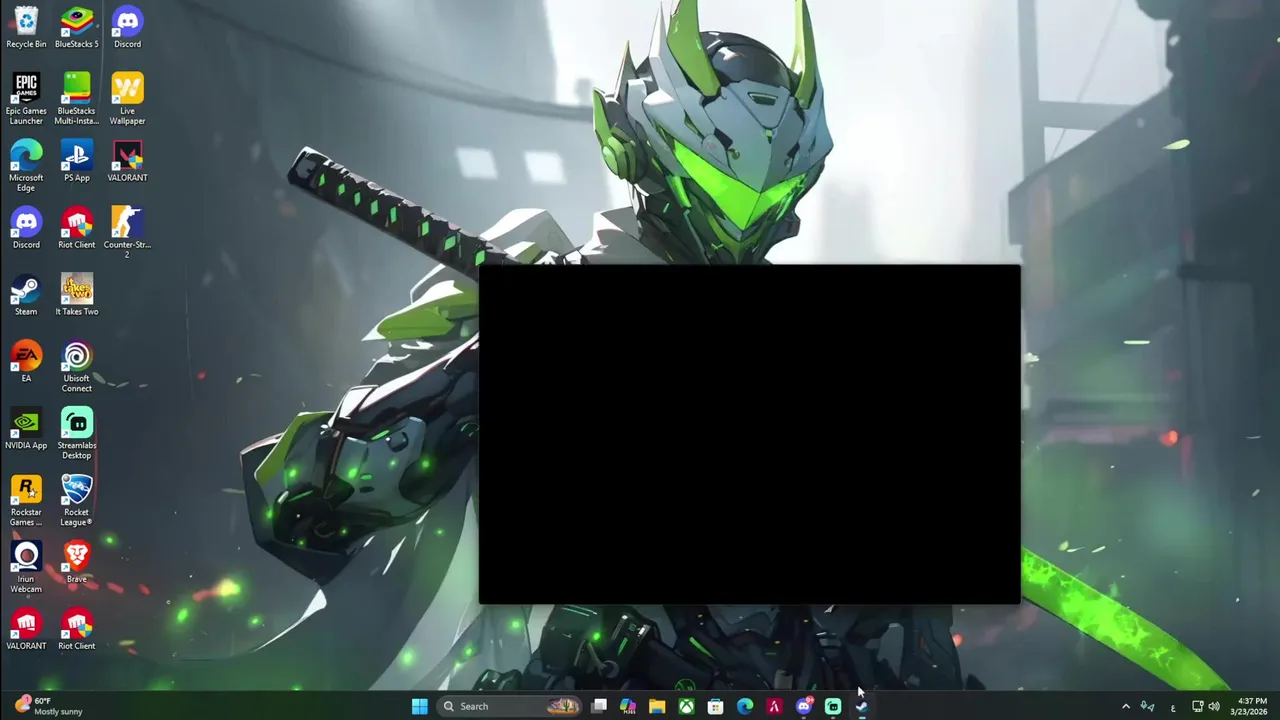Image resolution: width=1280 pixels, height=720 pixels.
Task: Show hidden system tray icons chevron
Action: point(1125,707)
